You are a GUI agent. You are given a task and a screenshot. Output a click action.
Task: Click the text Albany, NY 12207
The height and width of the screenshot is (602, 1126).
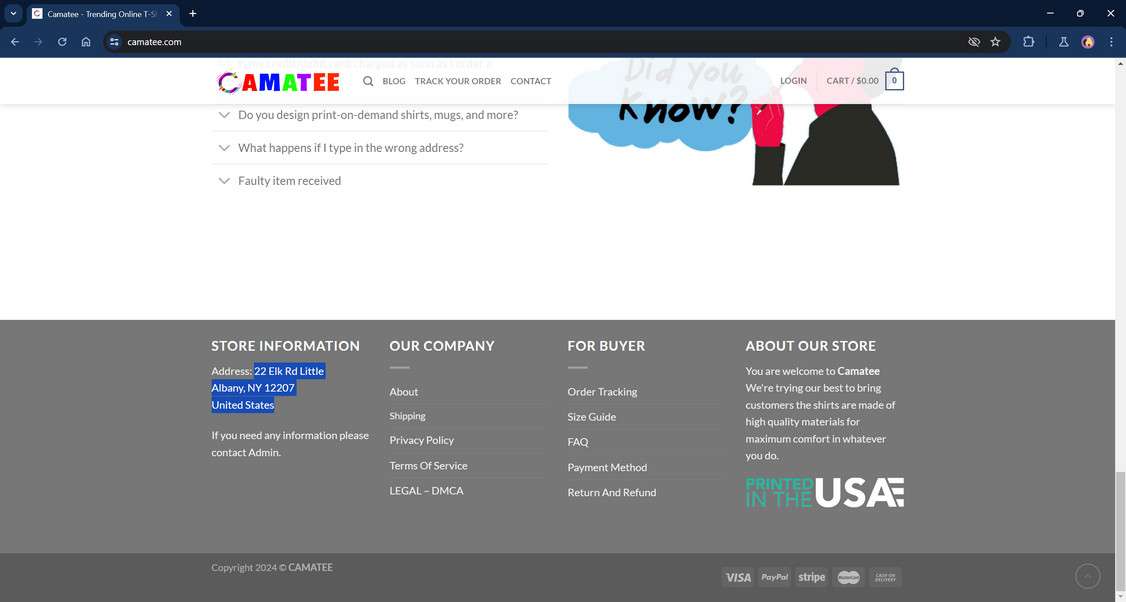click(x=253, y=388)
